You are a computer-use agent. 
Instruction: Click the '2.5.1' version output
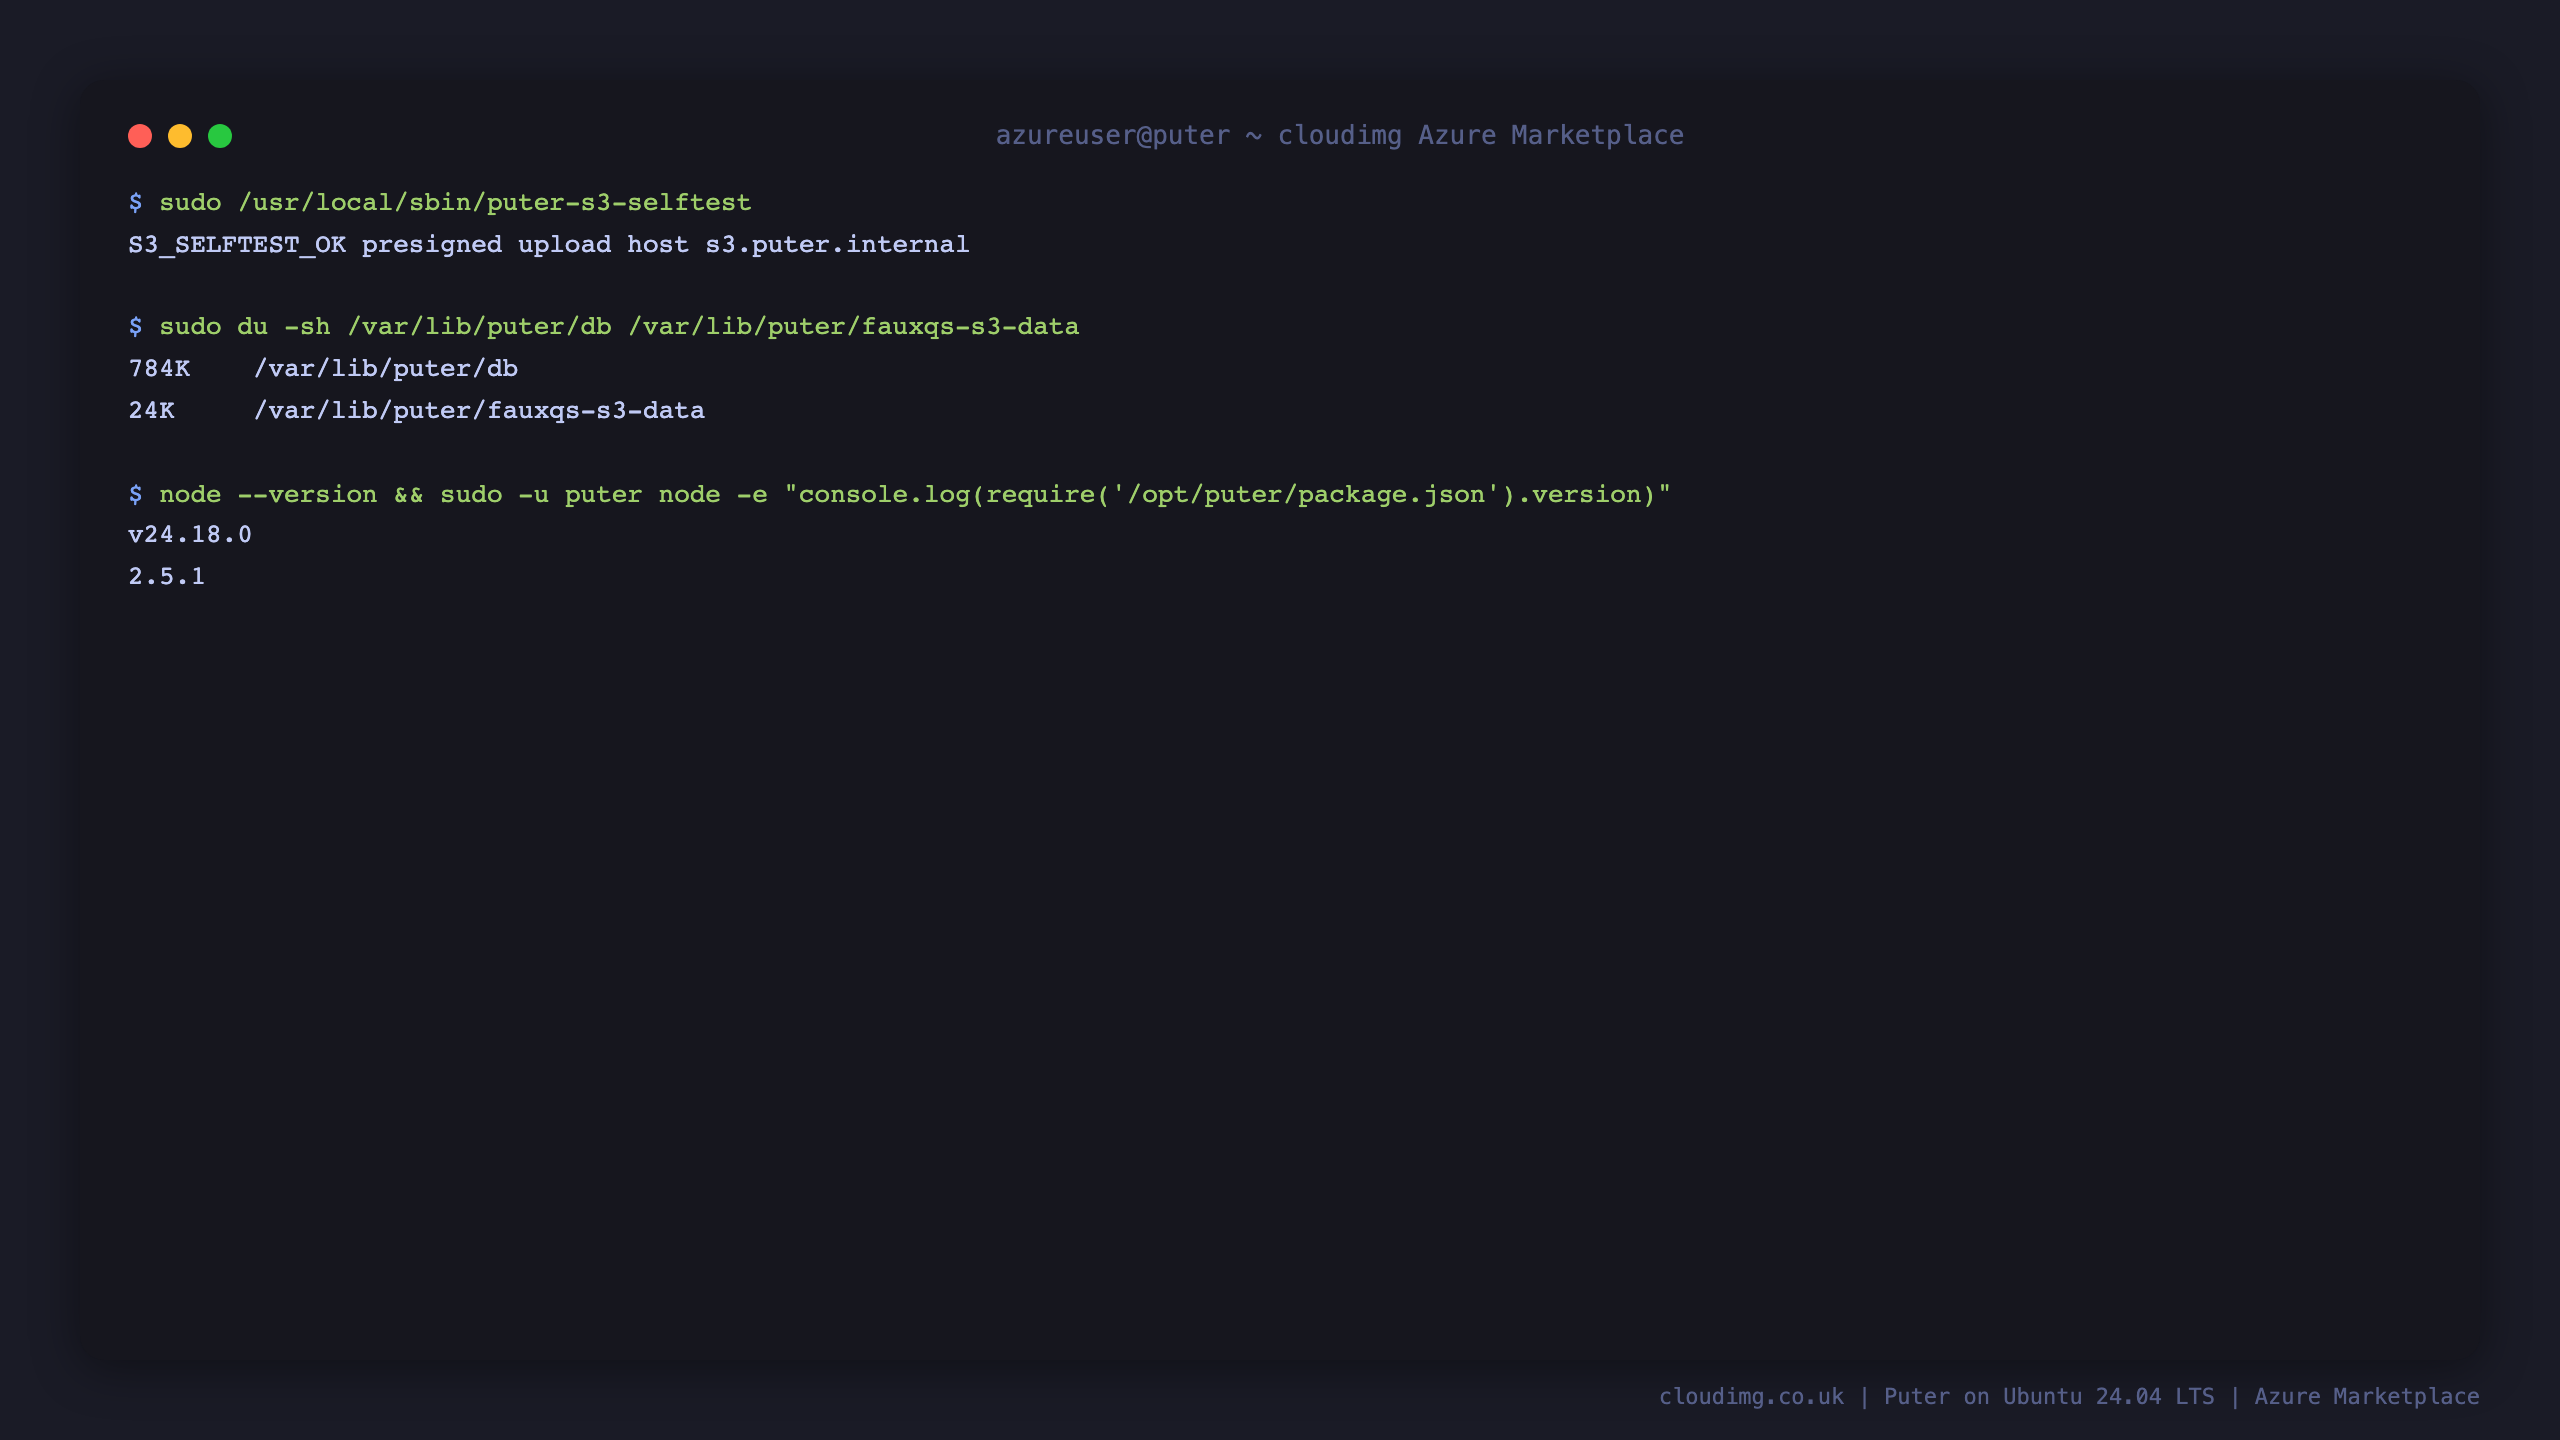166,577
